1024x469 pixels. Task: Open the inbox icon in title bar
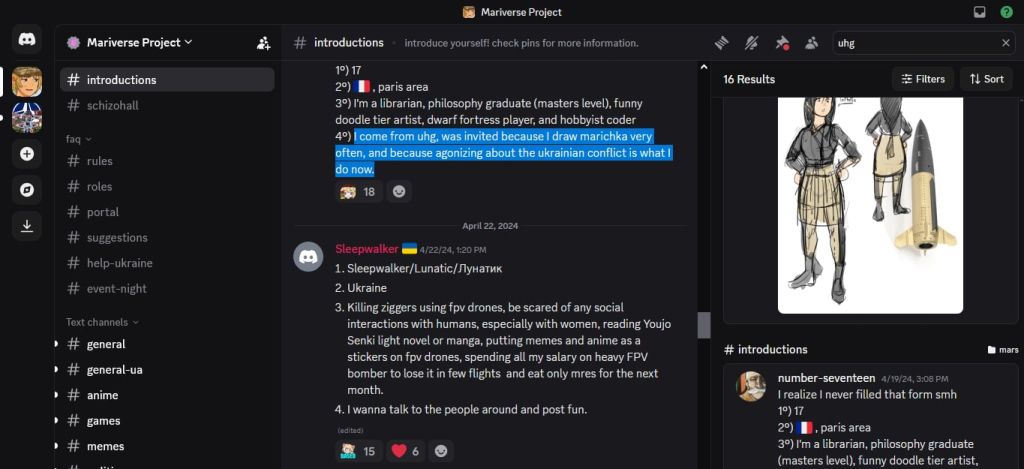(x=980, y=12)
